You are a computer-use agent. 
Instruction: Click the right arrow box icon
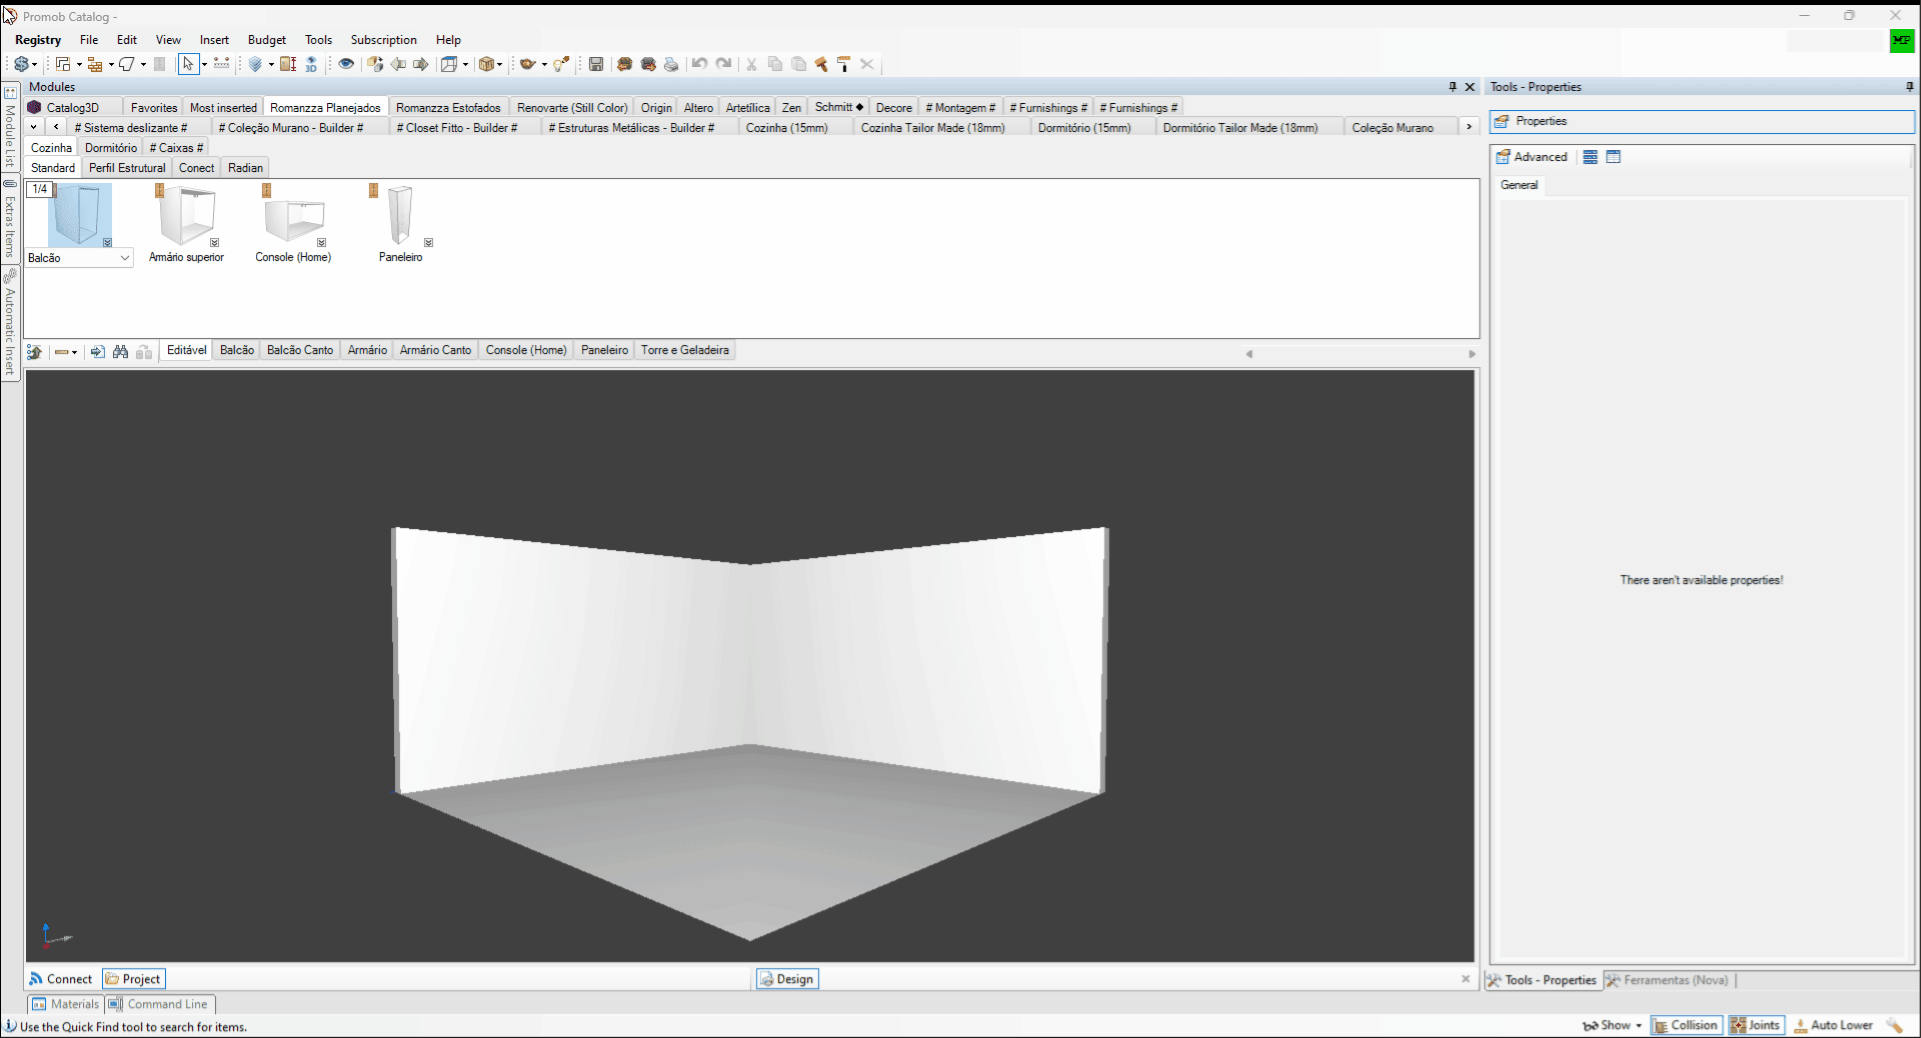tap(421, 64)
